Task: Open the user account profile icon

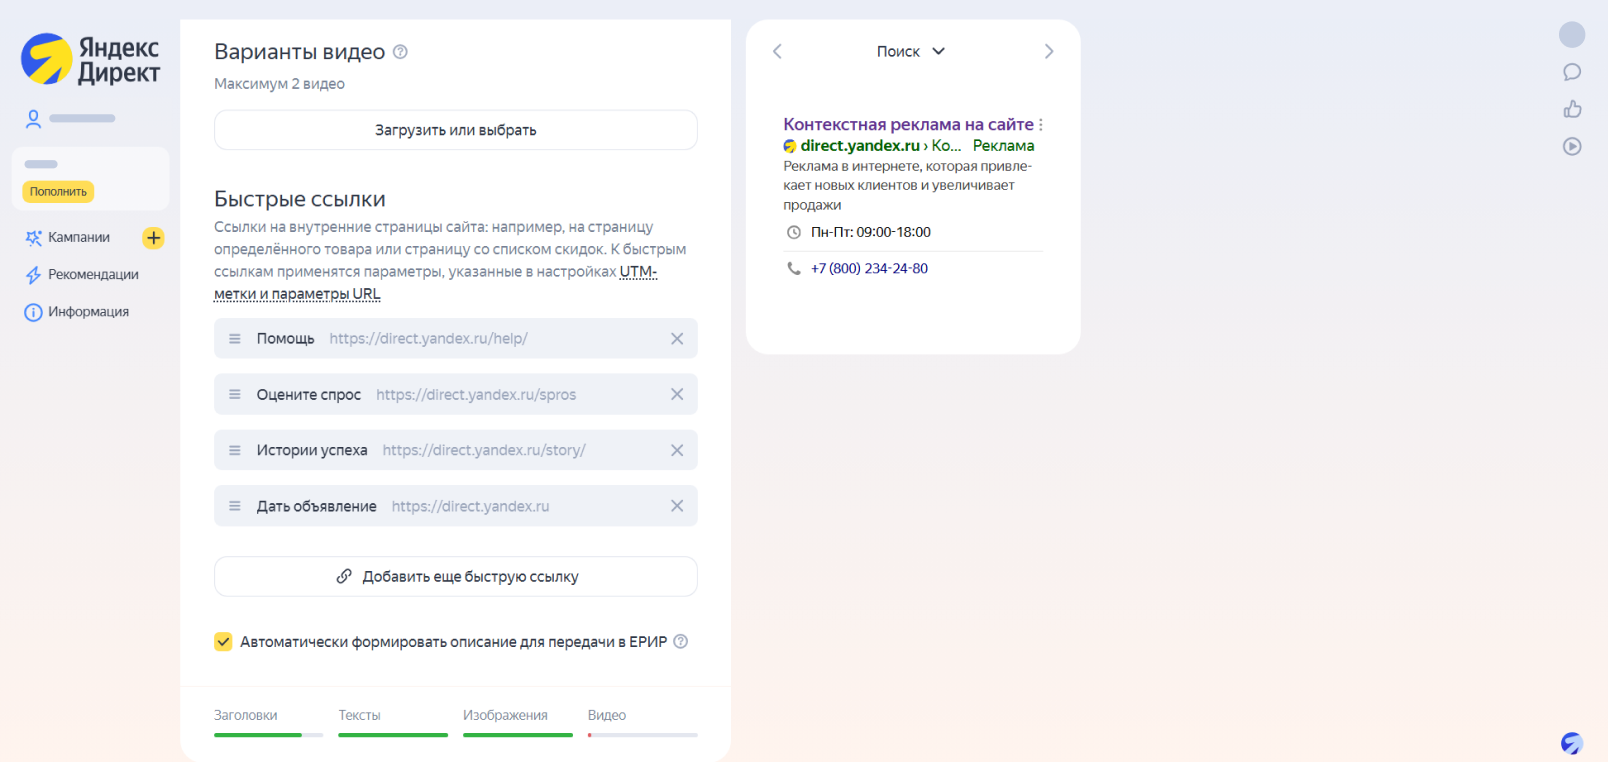Action: click(33, 119)
